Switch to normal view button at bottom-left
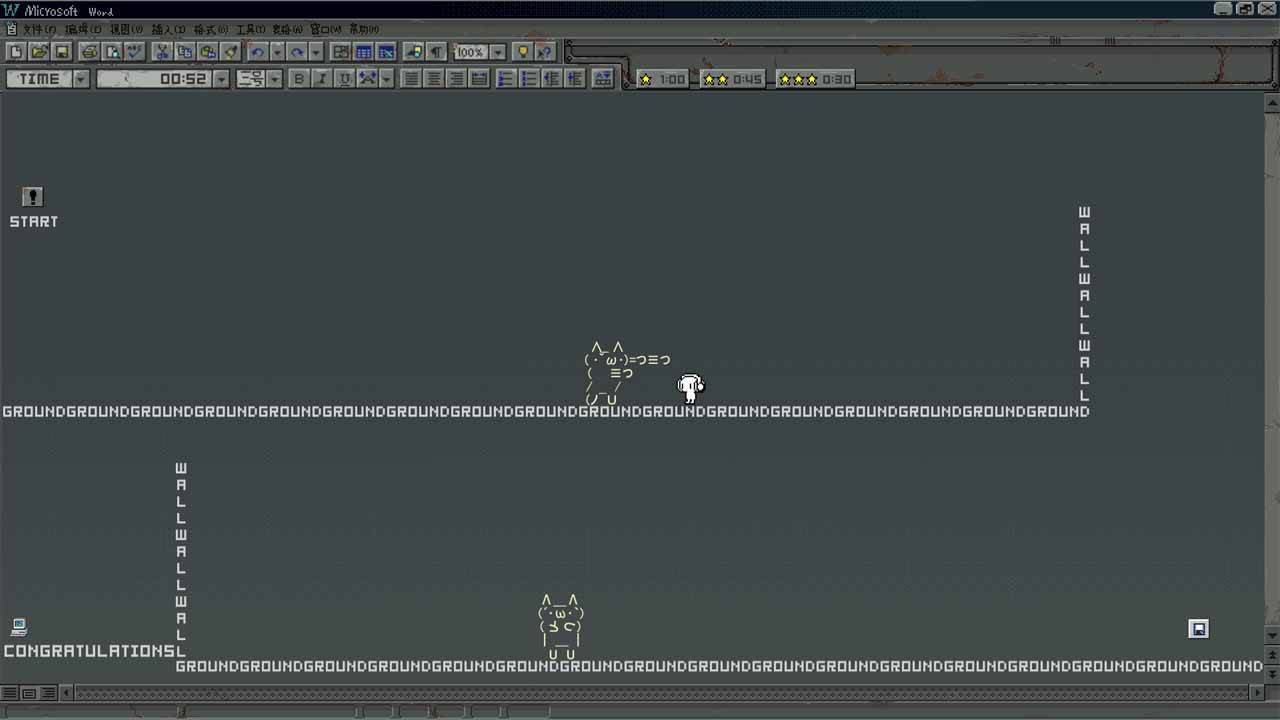 (x=9, y=693)
